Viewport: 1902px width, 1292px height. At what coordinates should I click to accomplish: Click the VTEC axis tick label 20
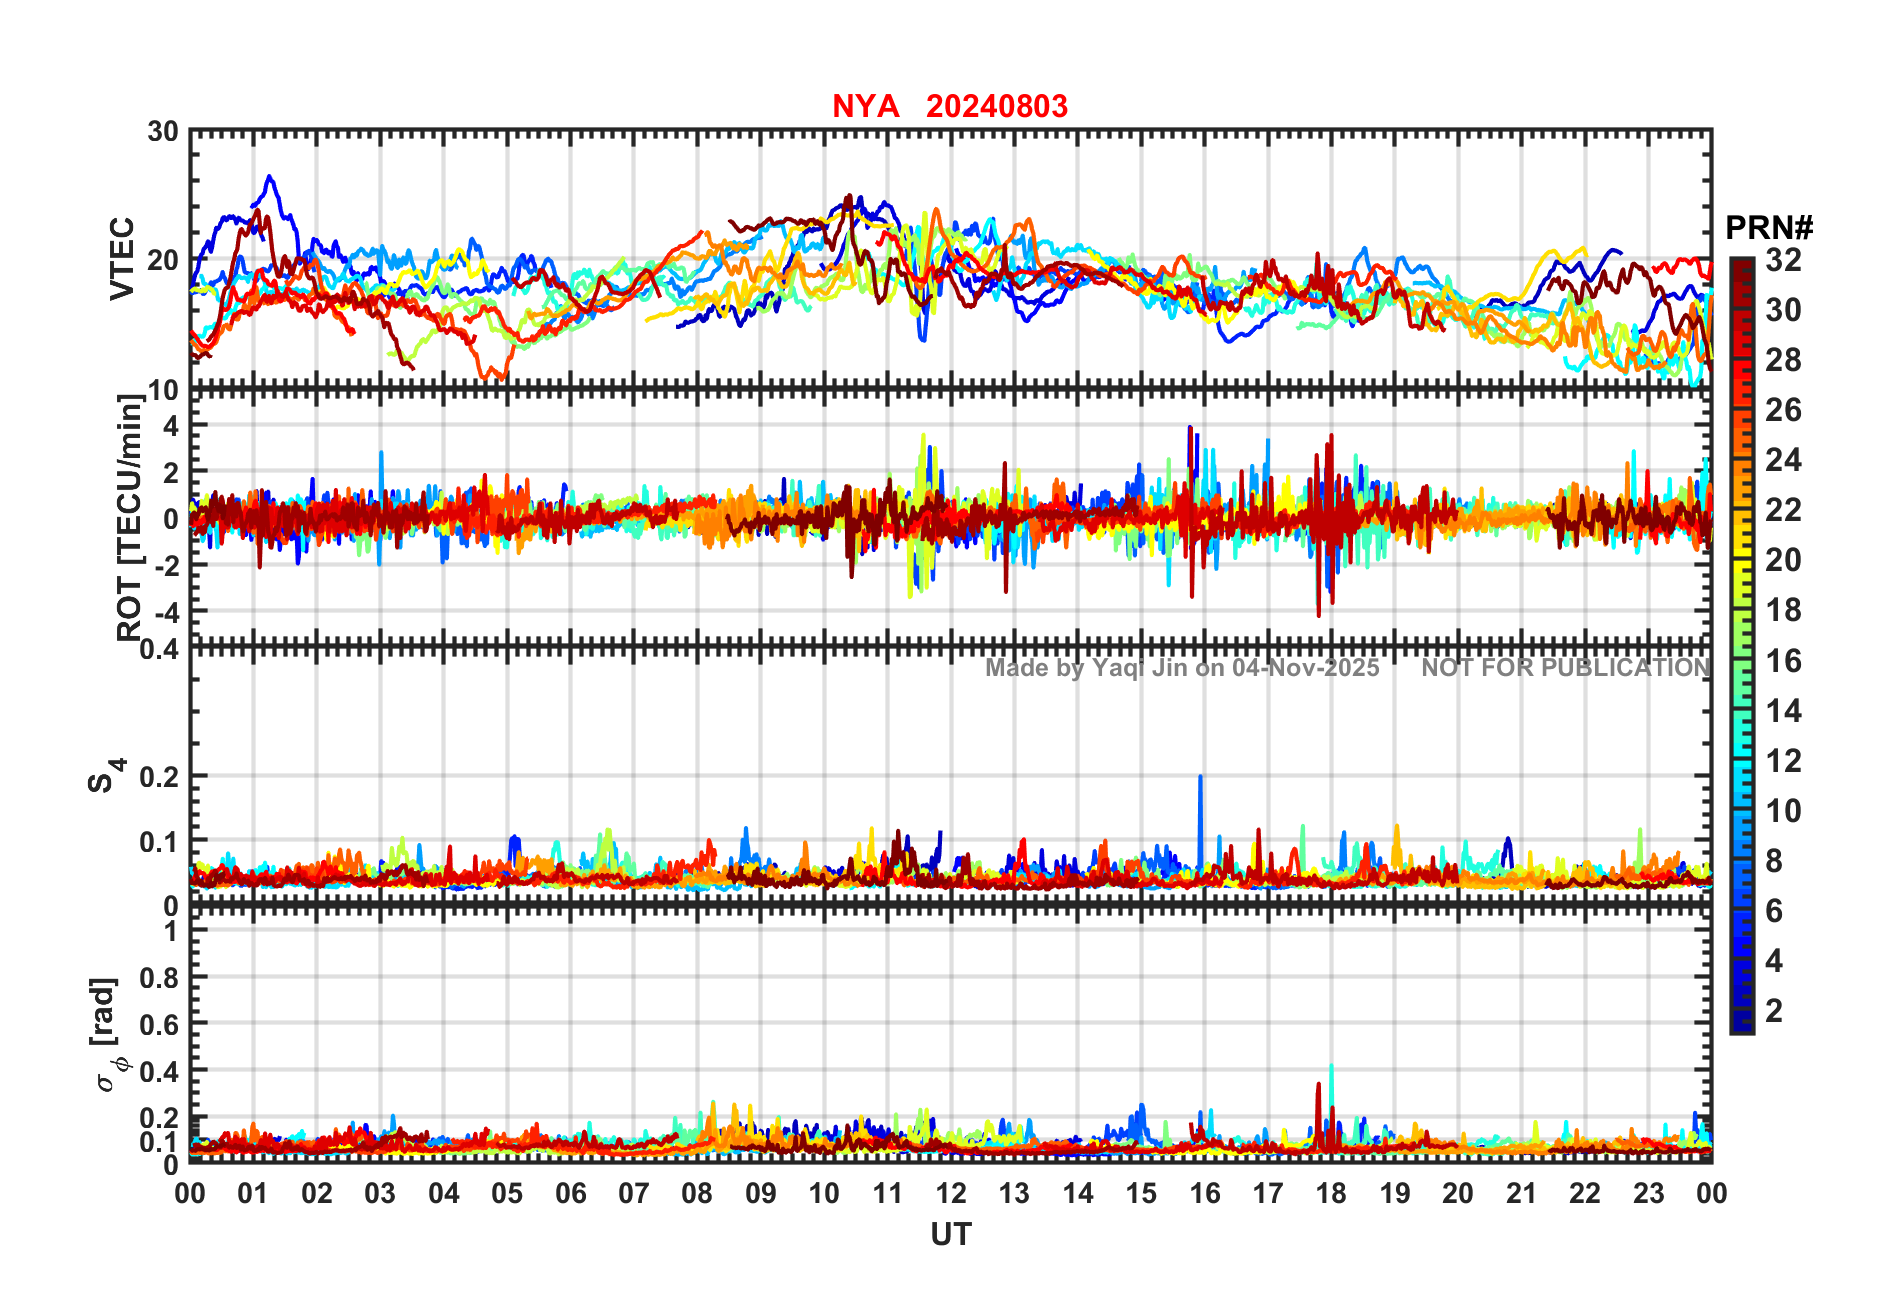[x=164, y=260]
